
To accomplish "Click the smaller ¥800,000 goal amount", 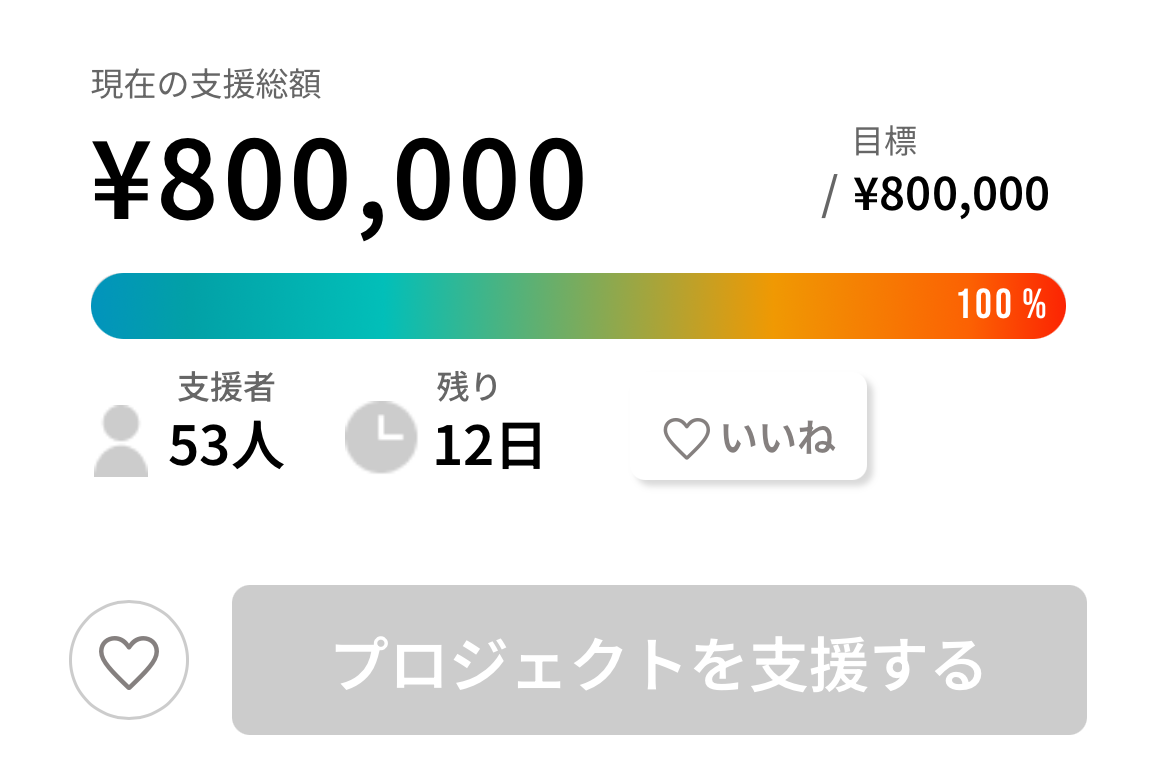I will [x=951, y=194].
